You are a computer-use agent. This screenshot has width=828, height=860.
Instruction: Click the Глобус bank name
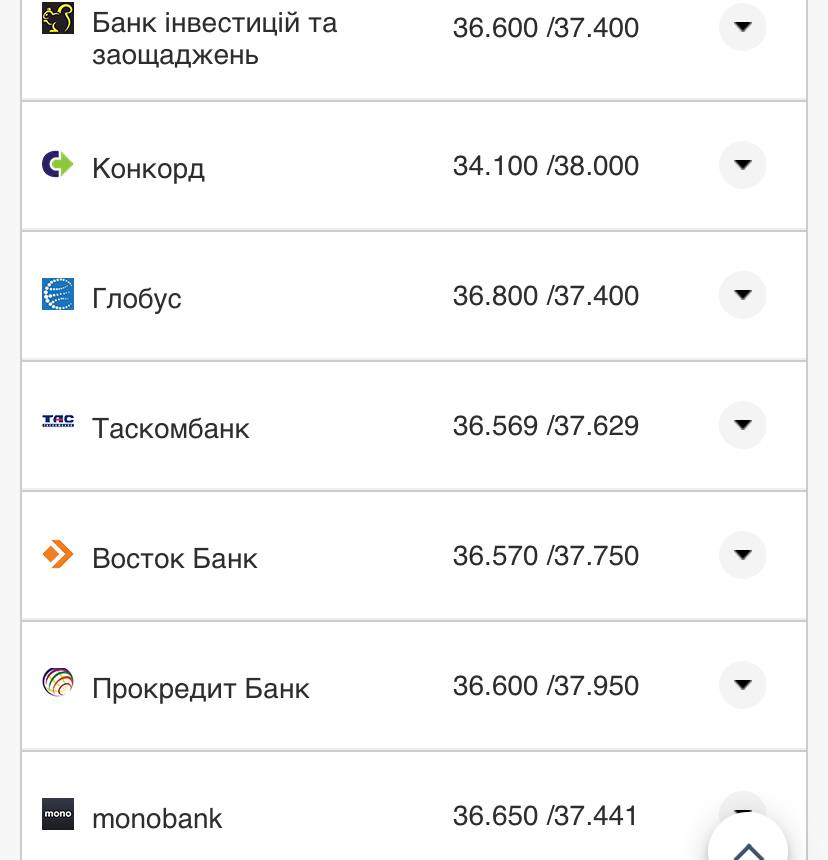tap(136, 298)
